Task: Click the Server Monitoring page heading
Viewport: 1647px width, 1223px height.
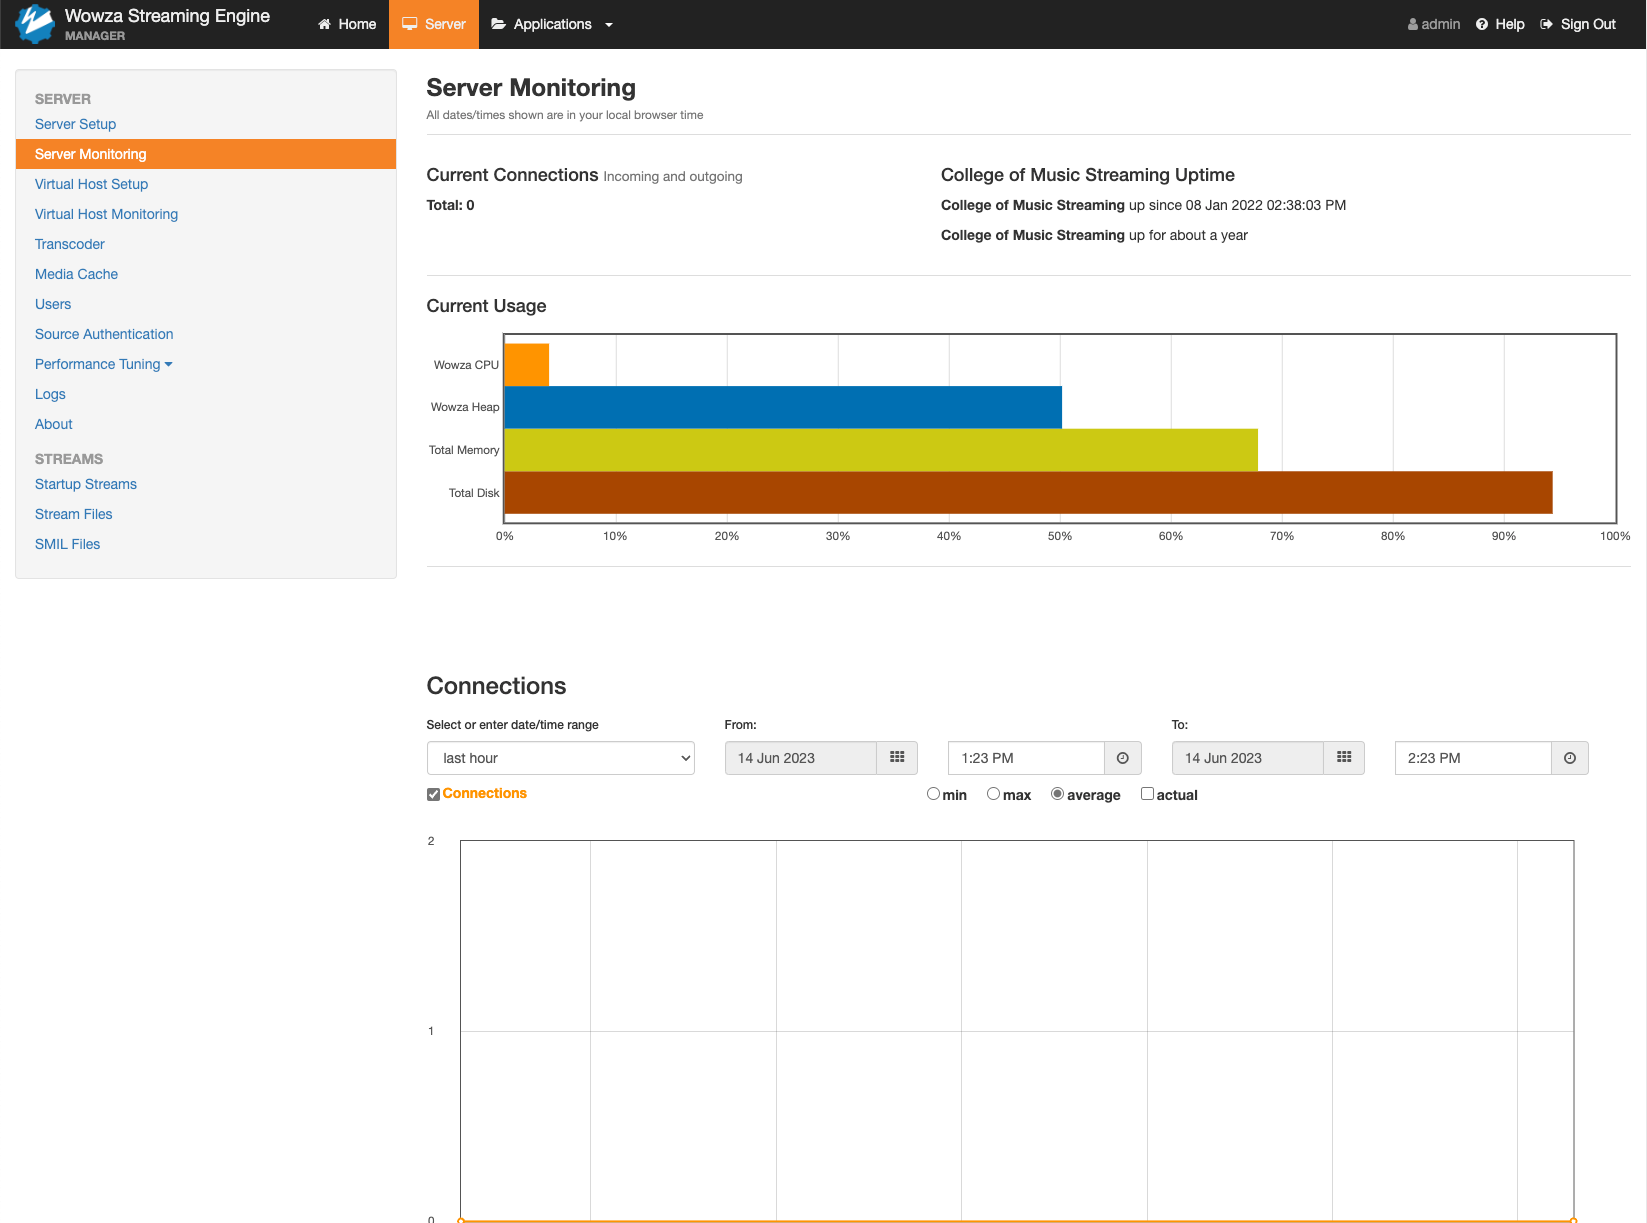Action: (x=531, y=88)
